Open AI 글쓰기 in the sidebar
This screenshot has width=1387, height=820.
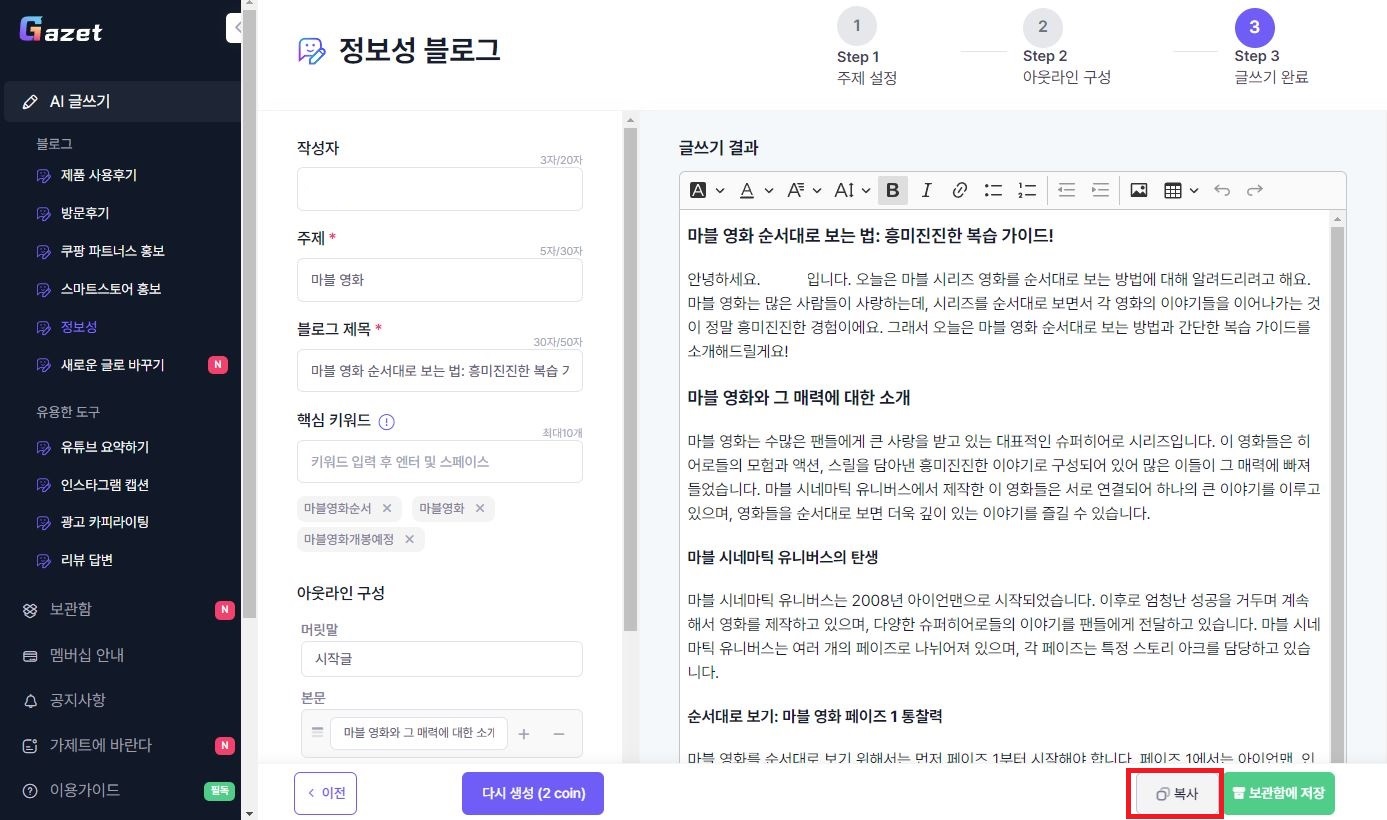[122, 101]
